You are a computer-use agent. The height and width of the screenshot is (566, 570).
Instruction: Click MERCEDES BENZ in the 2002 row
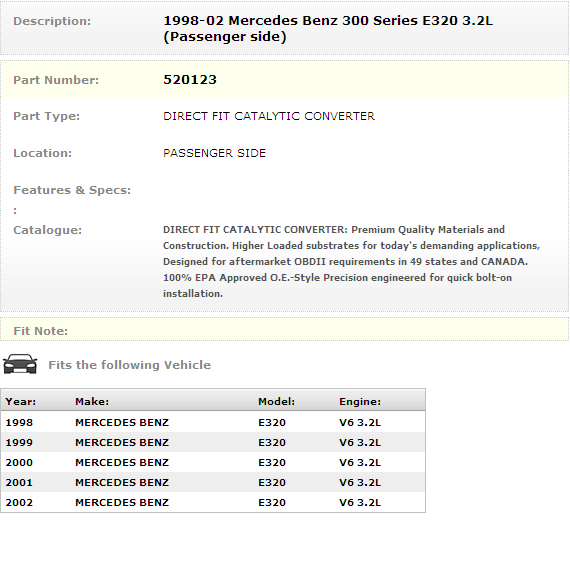point(122,502)
